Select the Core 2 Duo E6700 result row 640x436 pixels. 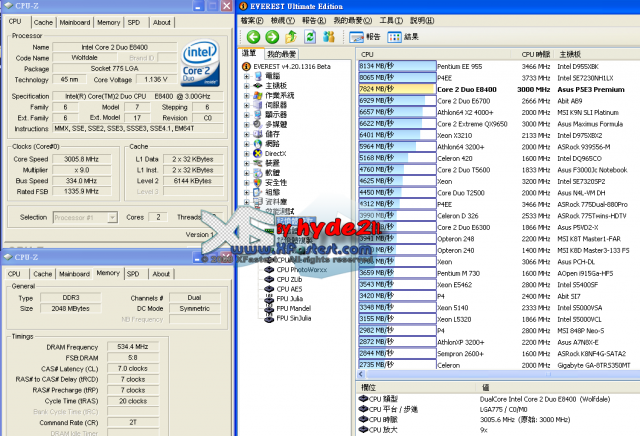[499, 101]
